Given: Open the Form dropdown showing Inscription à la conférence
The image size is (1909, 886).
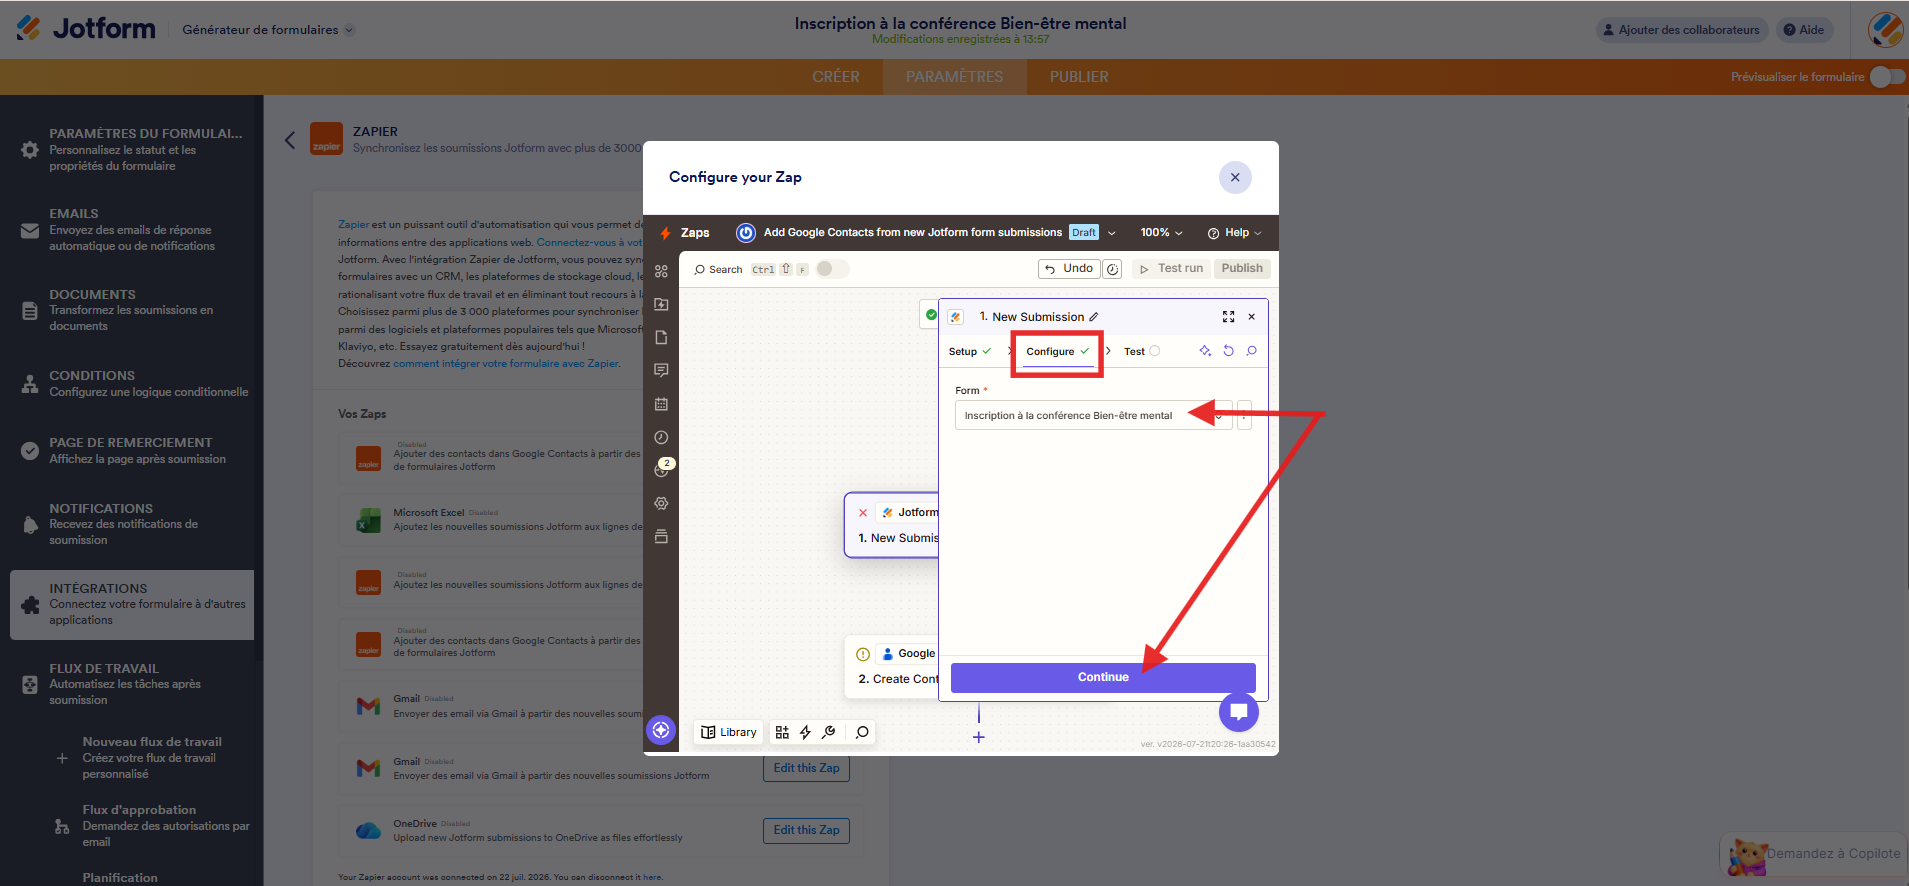Looking at the screenshot, I should [x=1093, y=416].
